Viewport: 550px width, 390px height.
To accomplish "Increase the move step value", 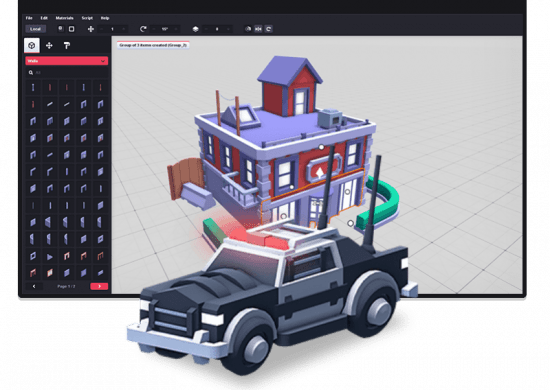I will (123, 29).
